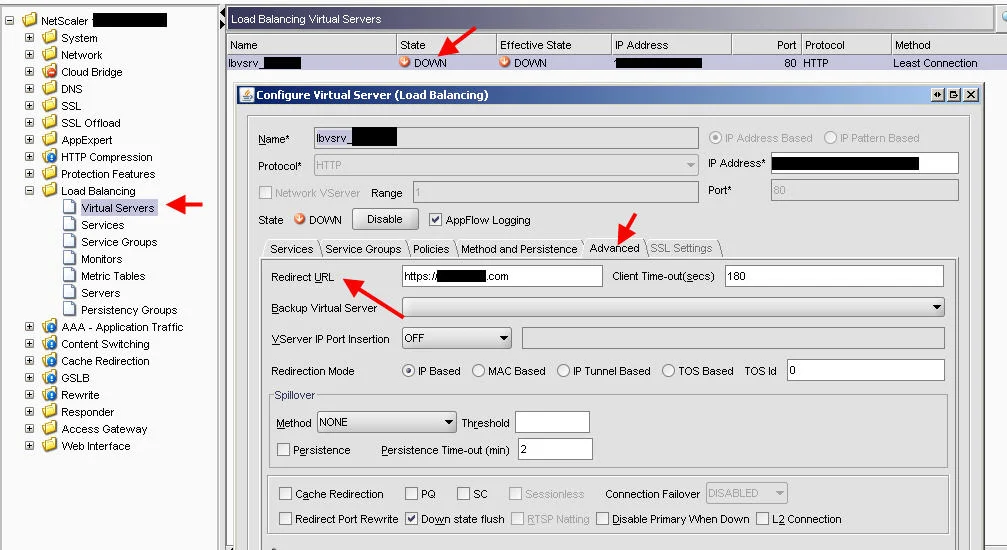Click the Protection Features folder icon
Image resolution: width=1007 pixels, height=550 pixels.
49,173
